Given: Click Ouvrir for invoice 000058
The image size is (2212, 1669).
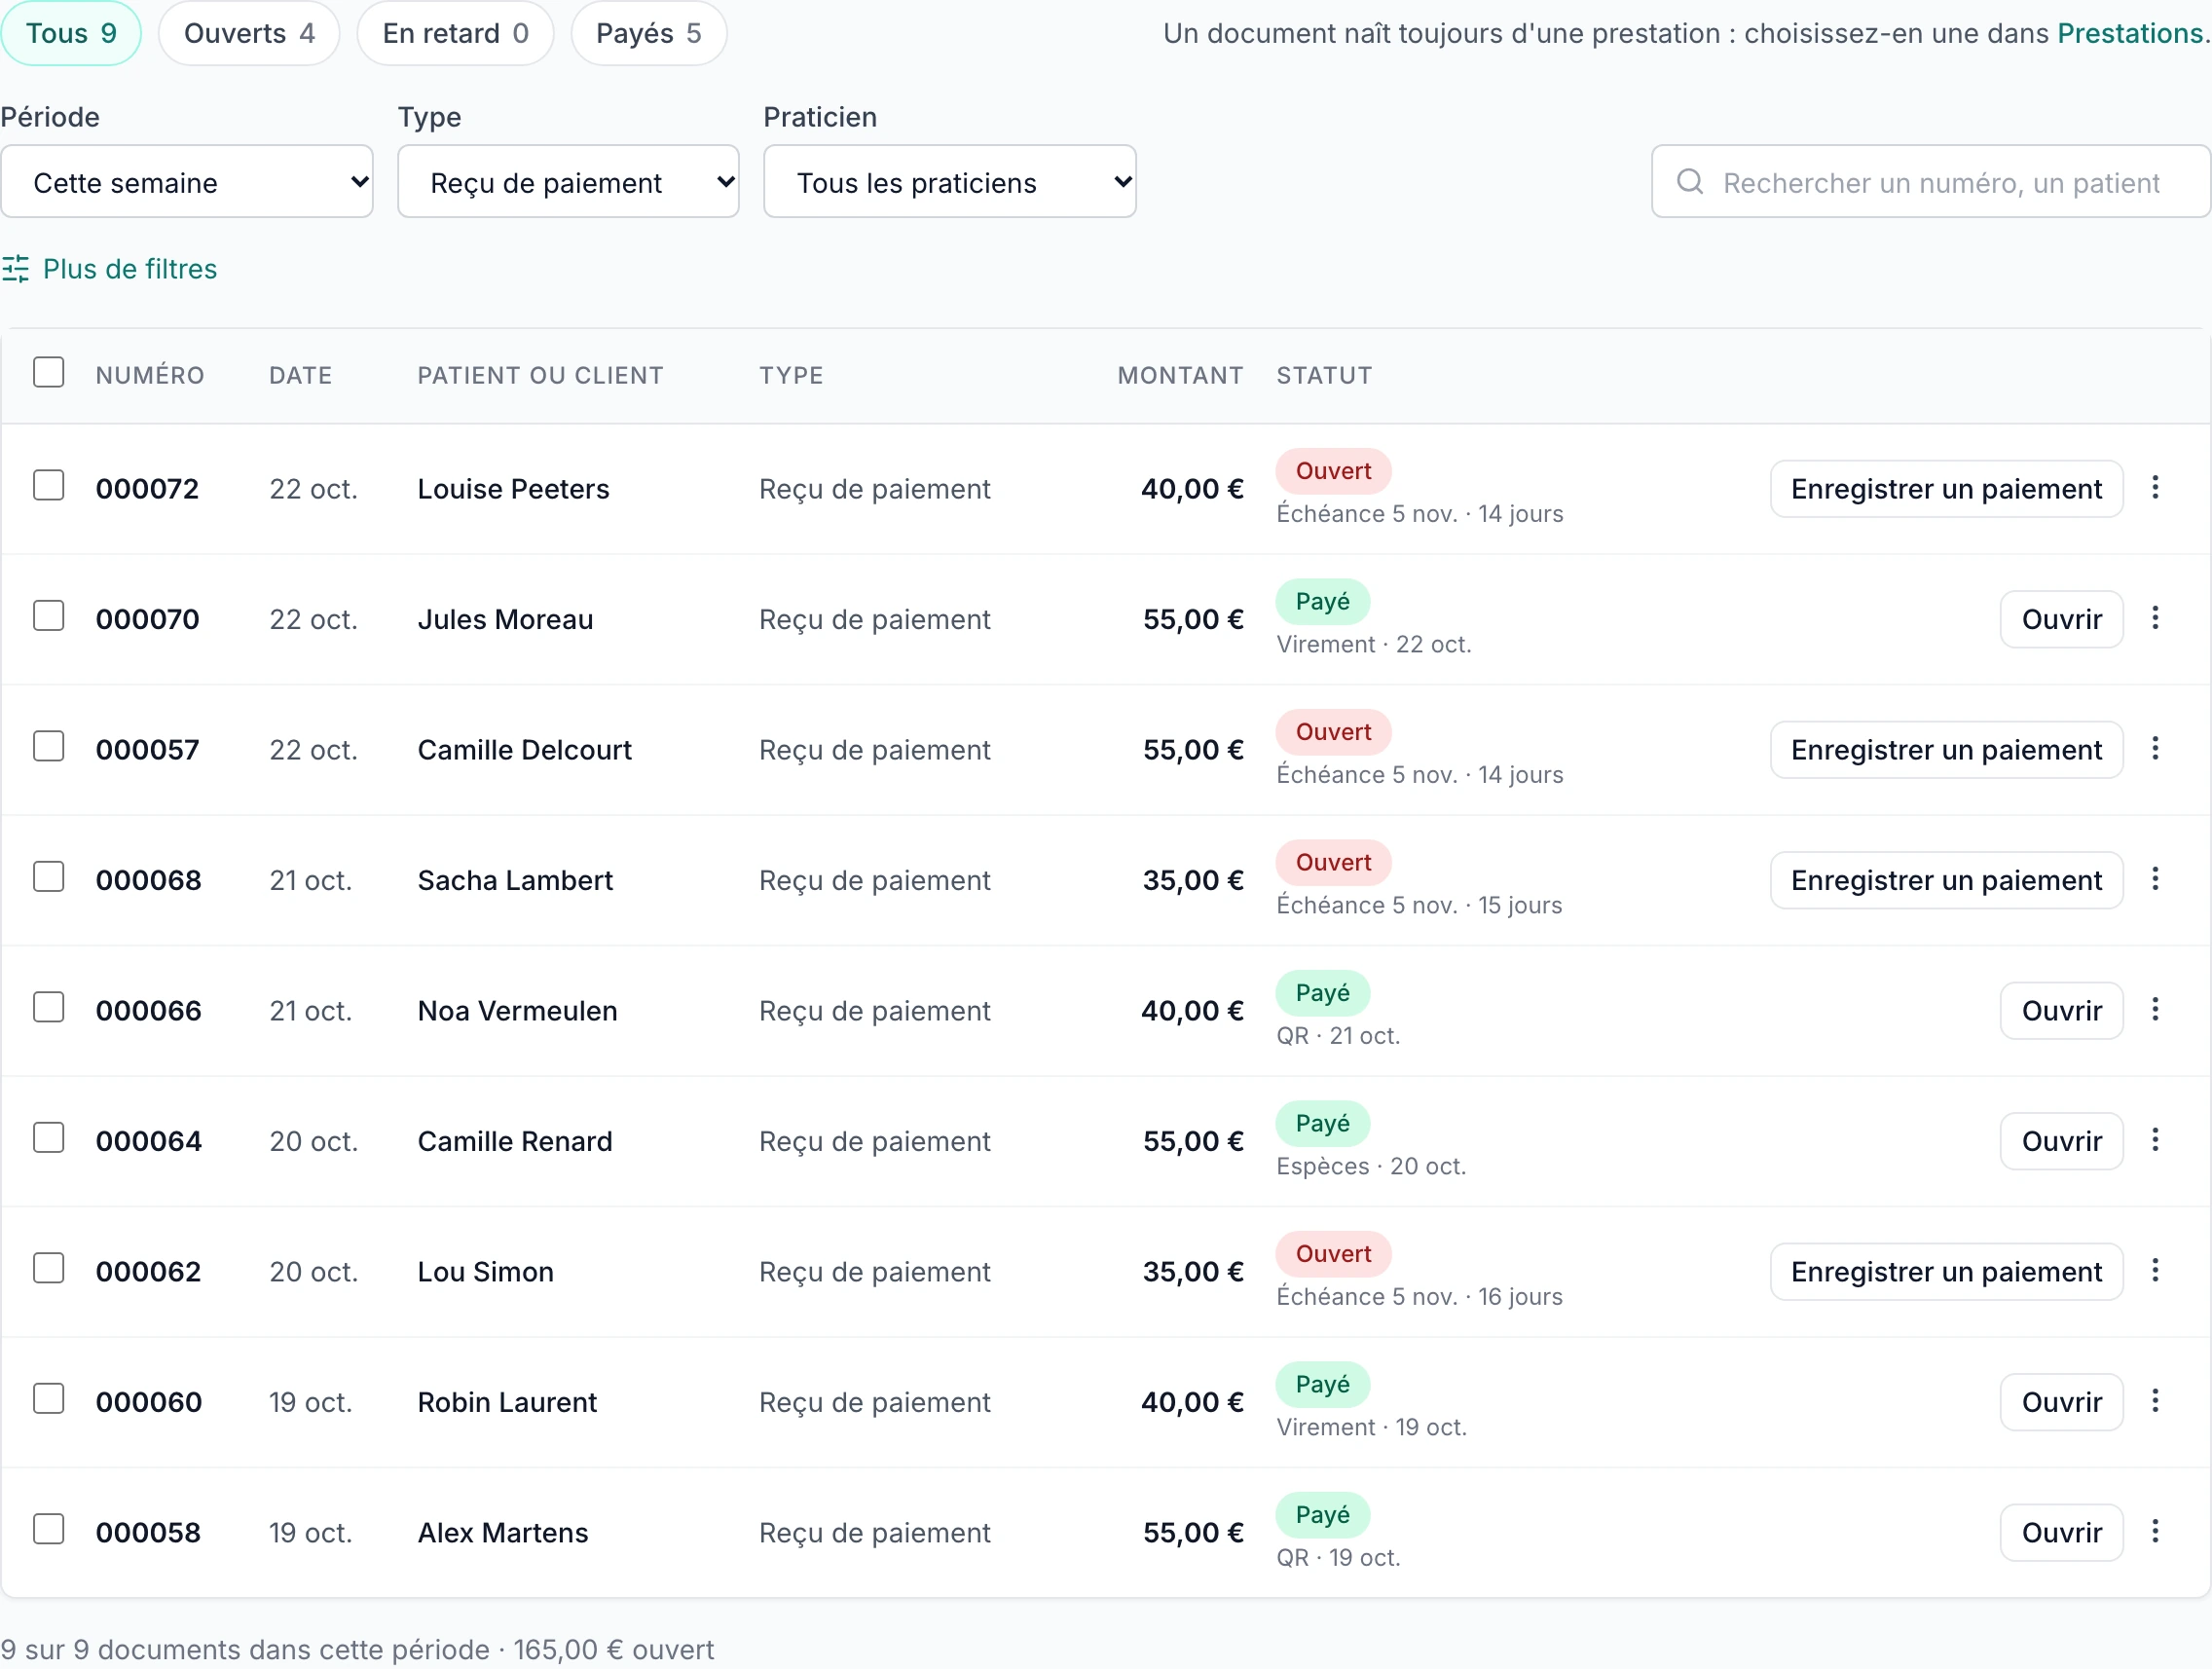Looking at the screenshot, I should pos(2061,1533).
